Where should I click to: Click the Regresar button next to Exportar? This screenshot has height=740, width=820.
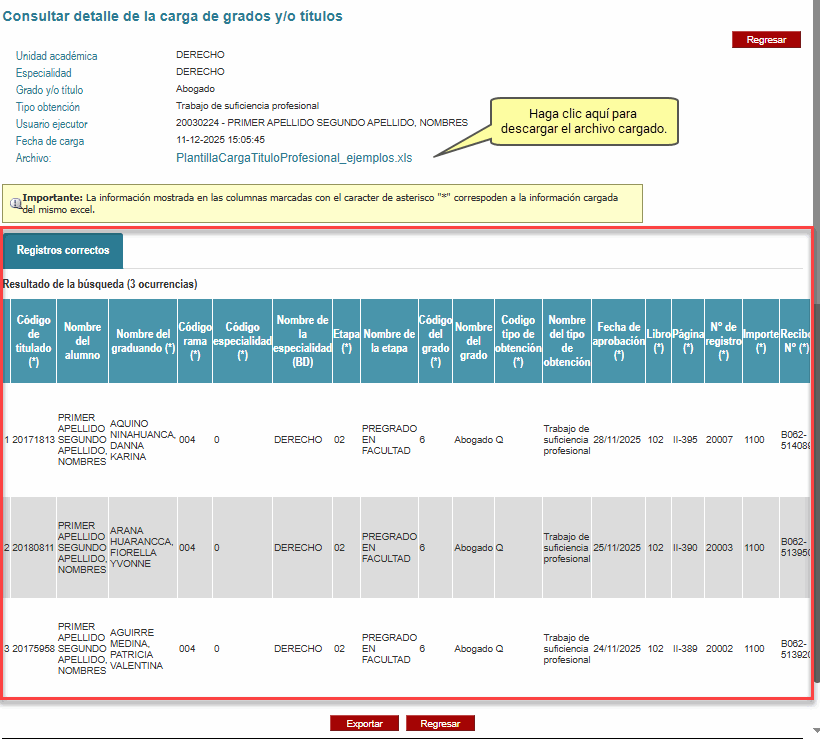click(x=440, y=723)
